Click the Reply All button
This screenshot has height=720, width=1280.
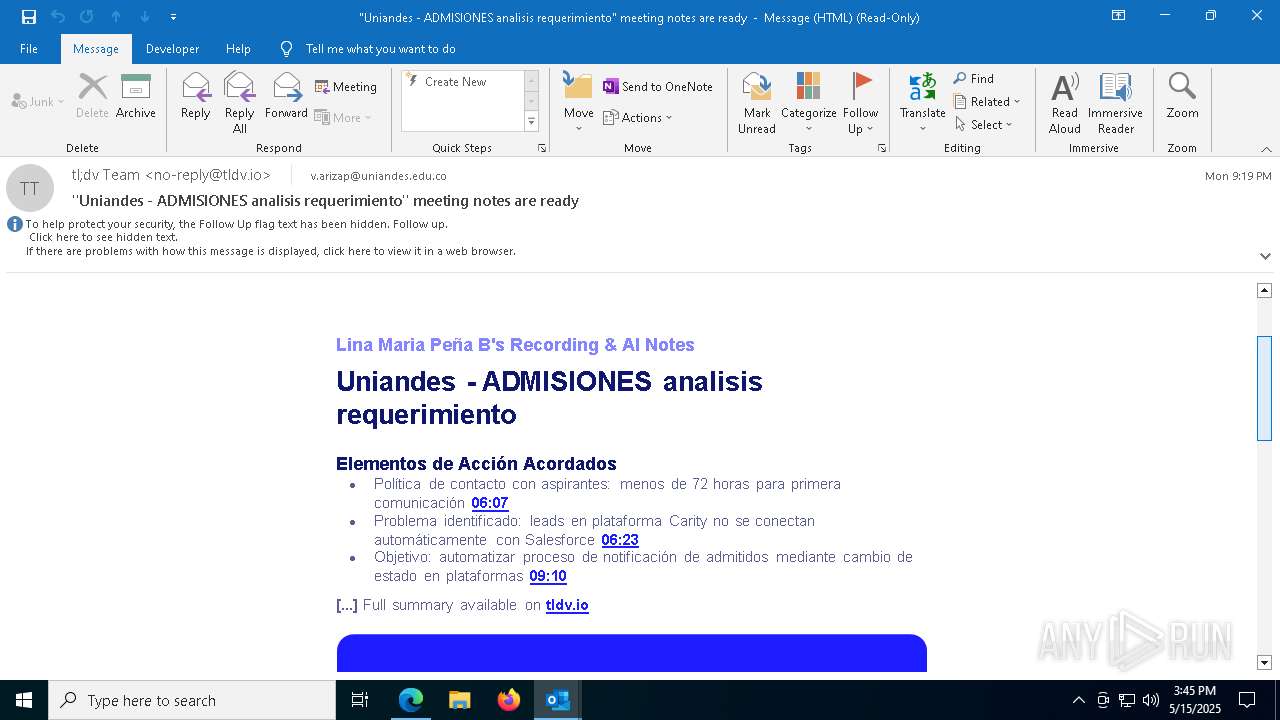coord(240,103)
